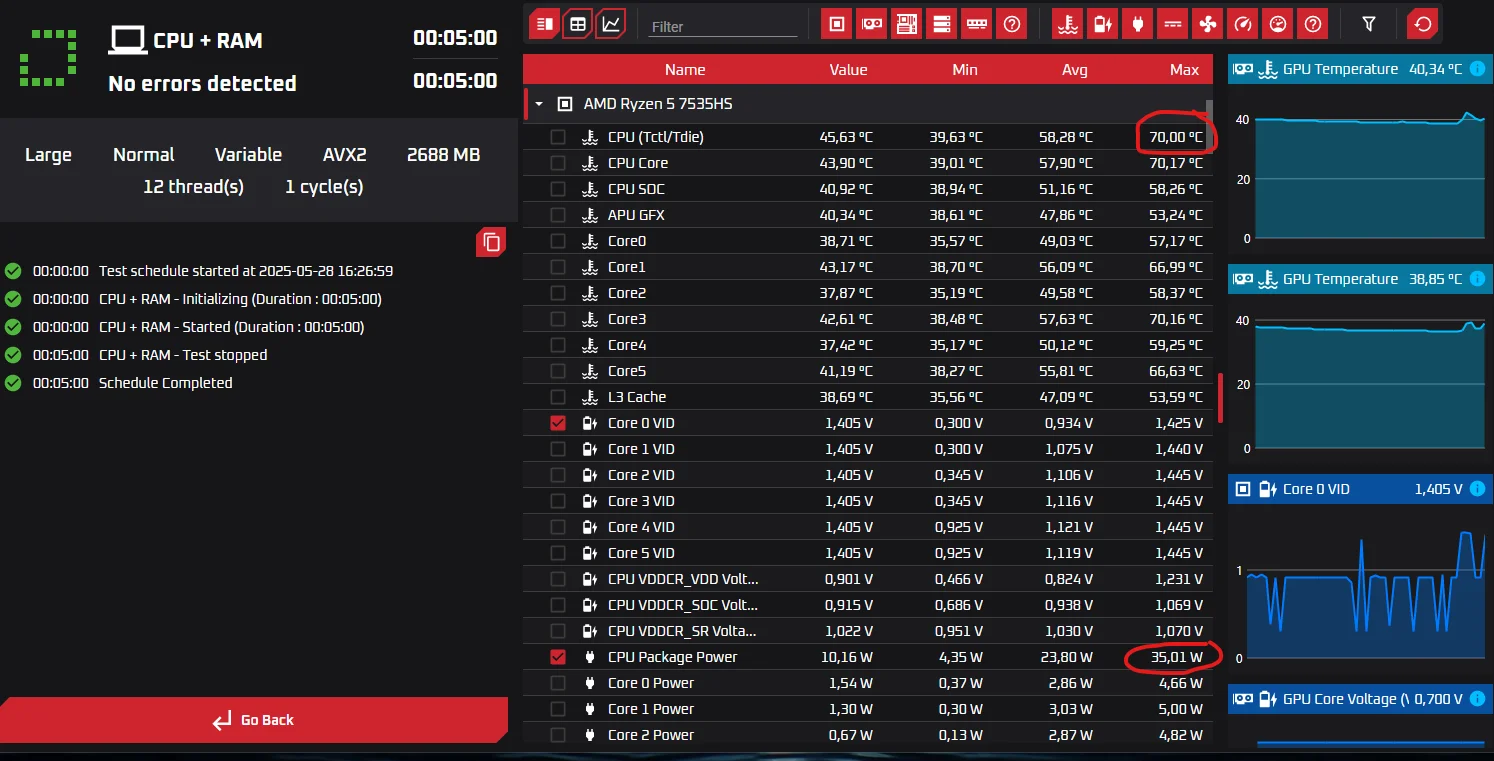The height and width of the screenshot is (761, 1494).
Task: Toggle the current sensor filter icon
Action: (1173, 24)
